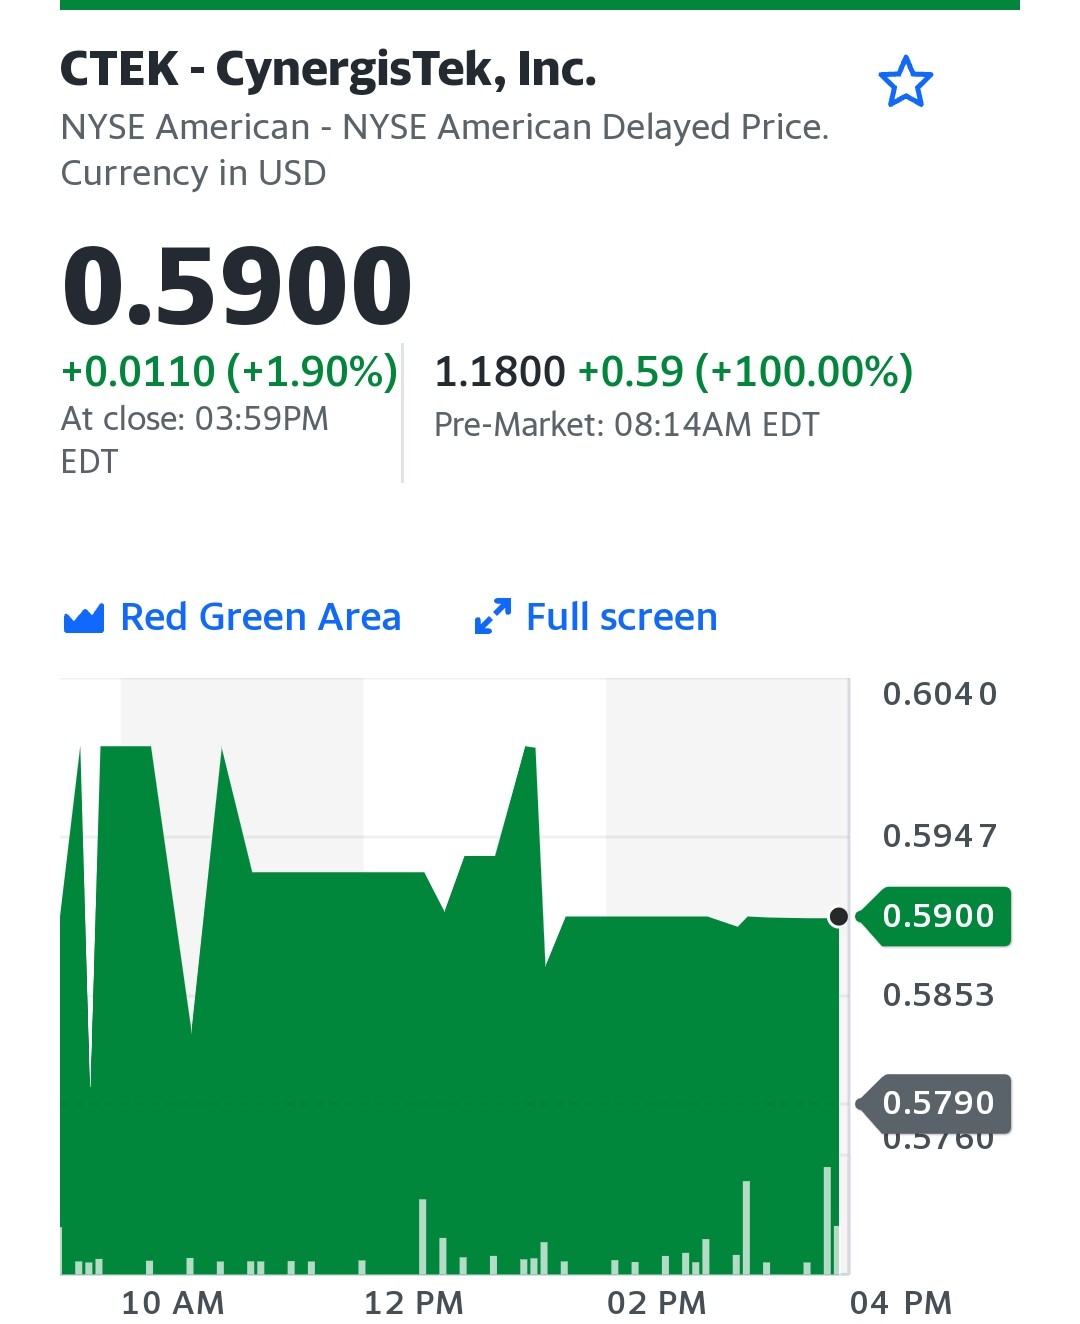The width and height of the screenshot is (1080, 1324).
Task: Click the 12 PM time axis label
Action: tap(414, 1303)
